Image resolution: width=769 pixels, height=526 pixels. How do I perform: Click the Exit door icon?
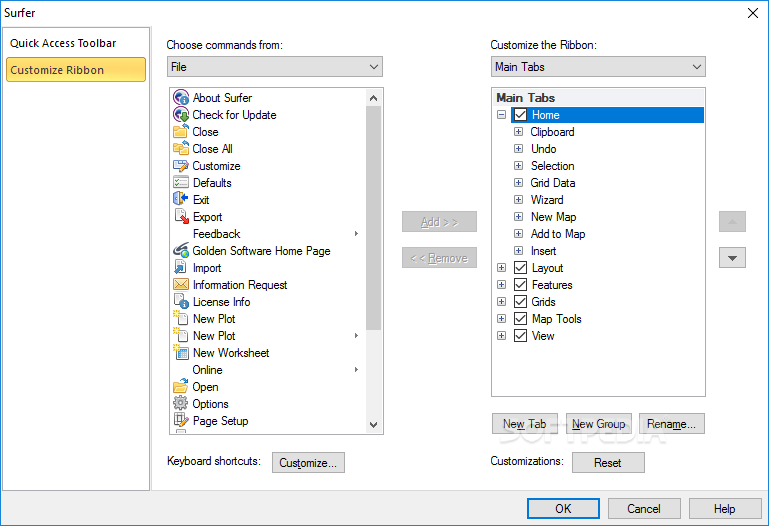[x=181, y=199]
